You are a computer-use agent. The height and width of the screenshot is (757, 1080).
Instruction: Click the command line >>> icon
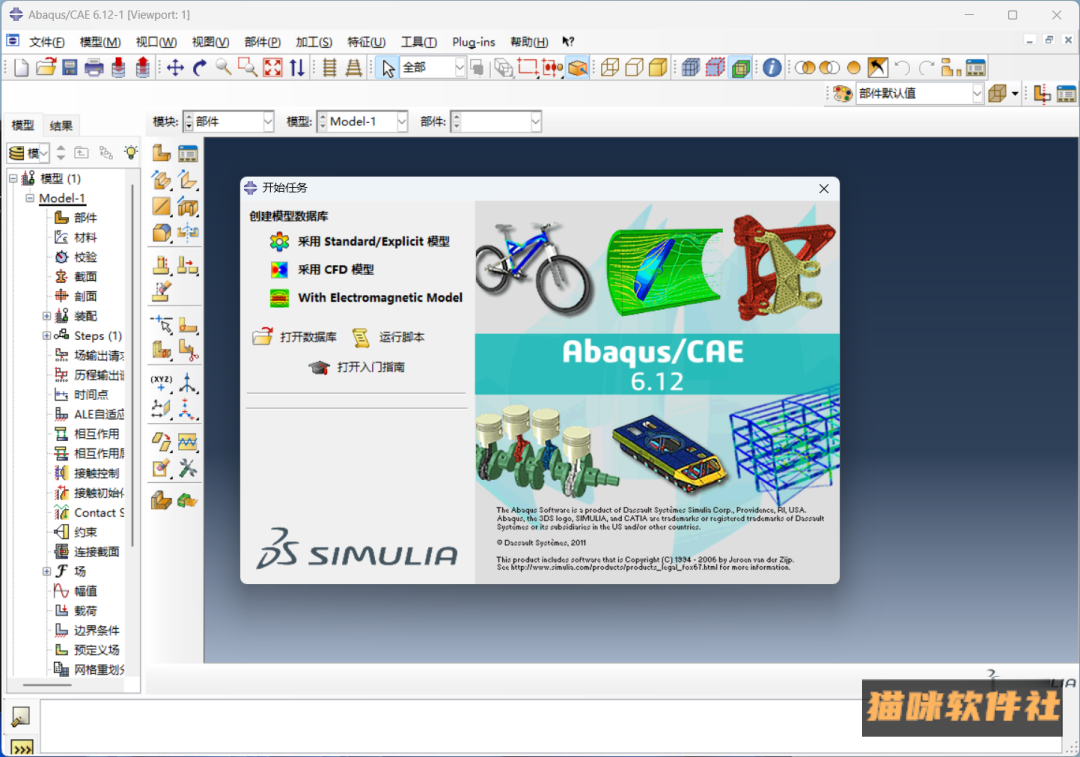22,748
